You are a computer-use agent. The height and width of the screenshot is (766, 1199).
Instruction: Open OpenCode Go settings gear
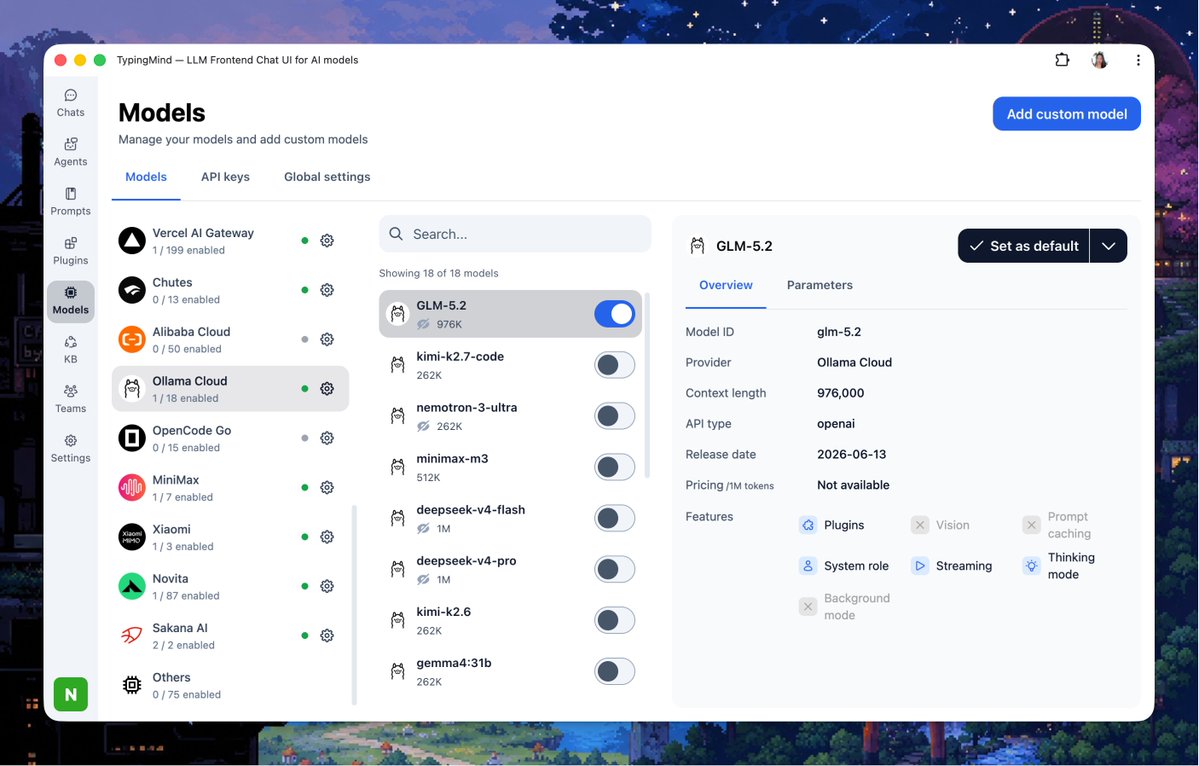pyautogui.click(x=327, y=438)
